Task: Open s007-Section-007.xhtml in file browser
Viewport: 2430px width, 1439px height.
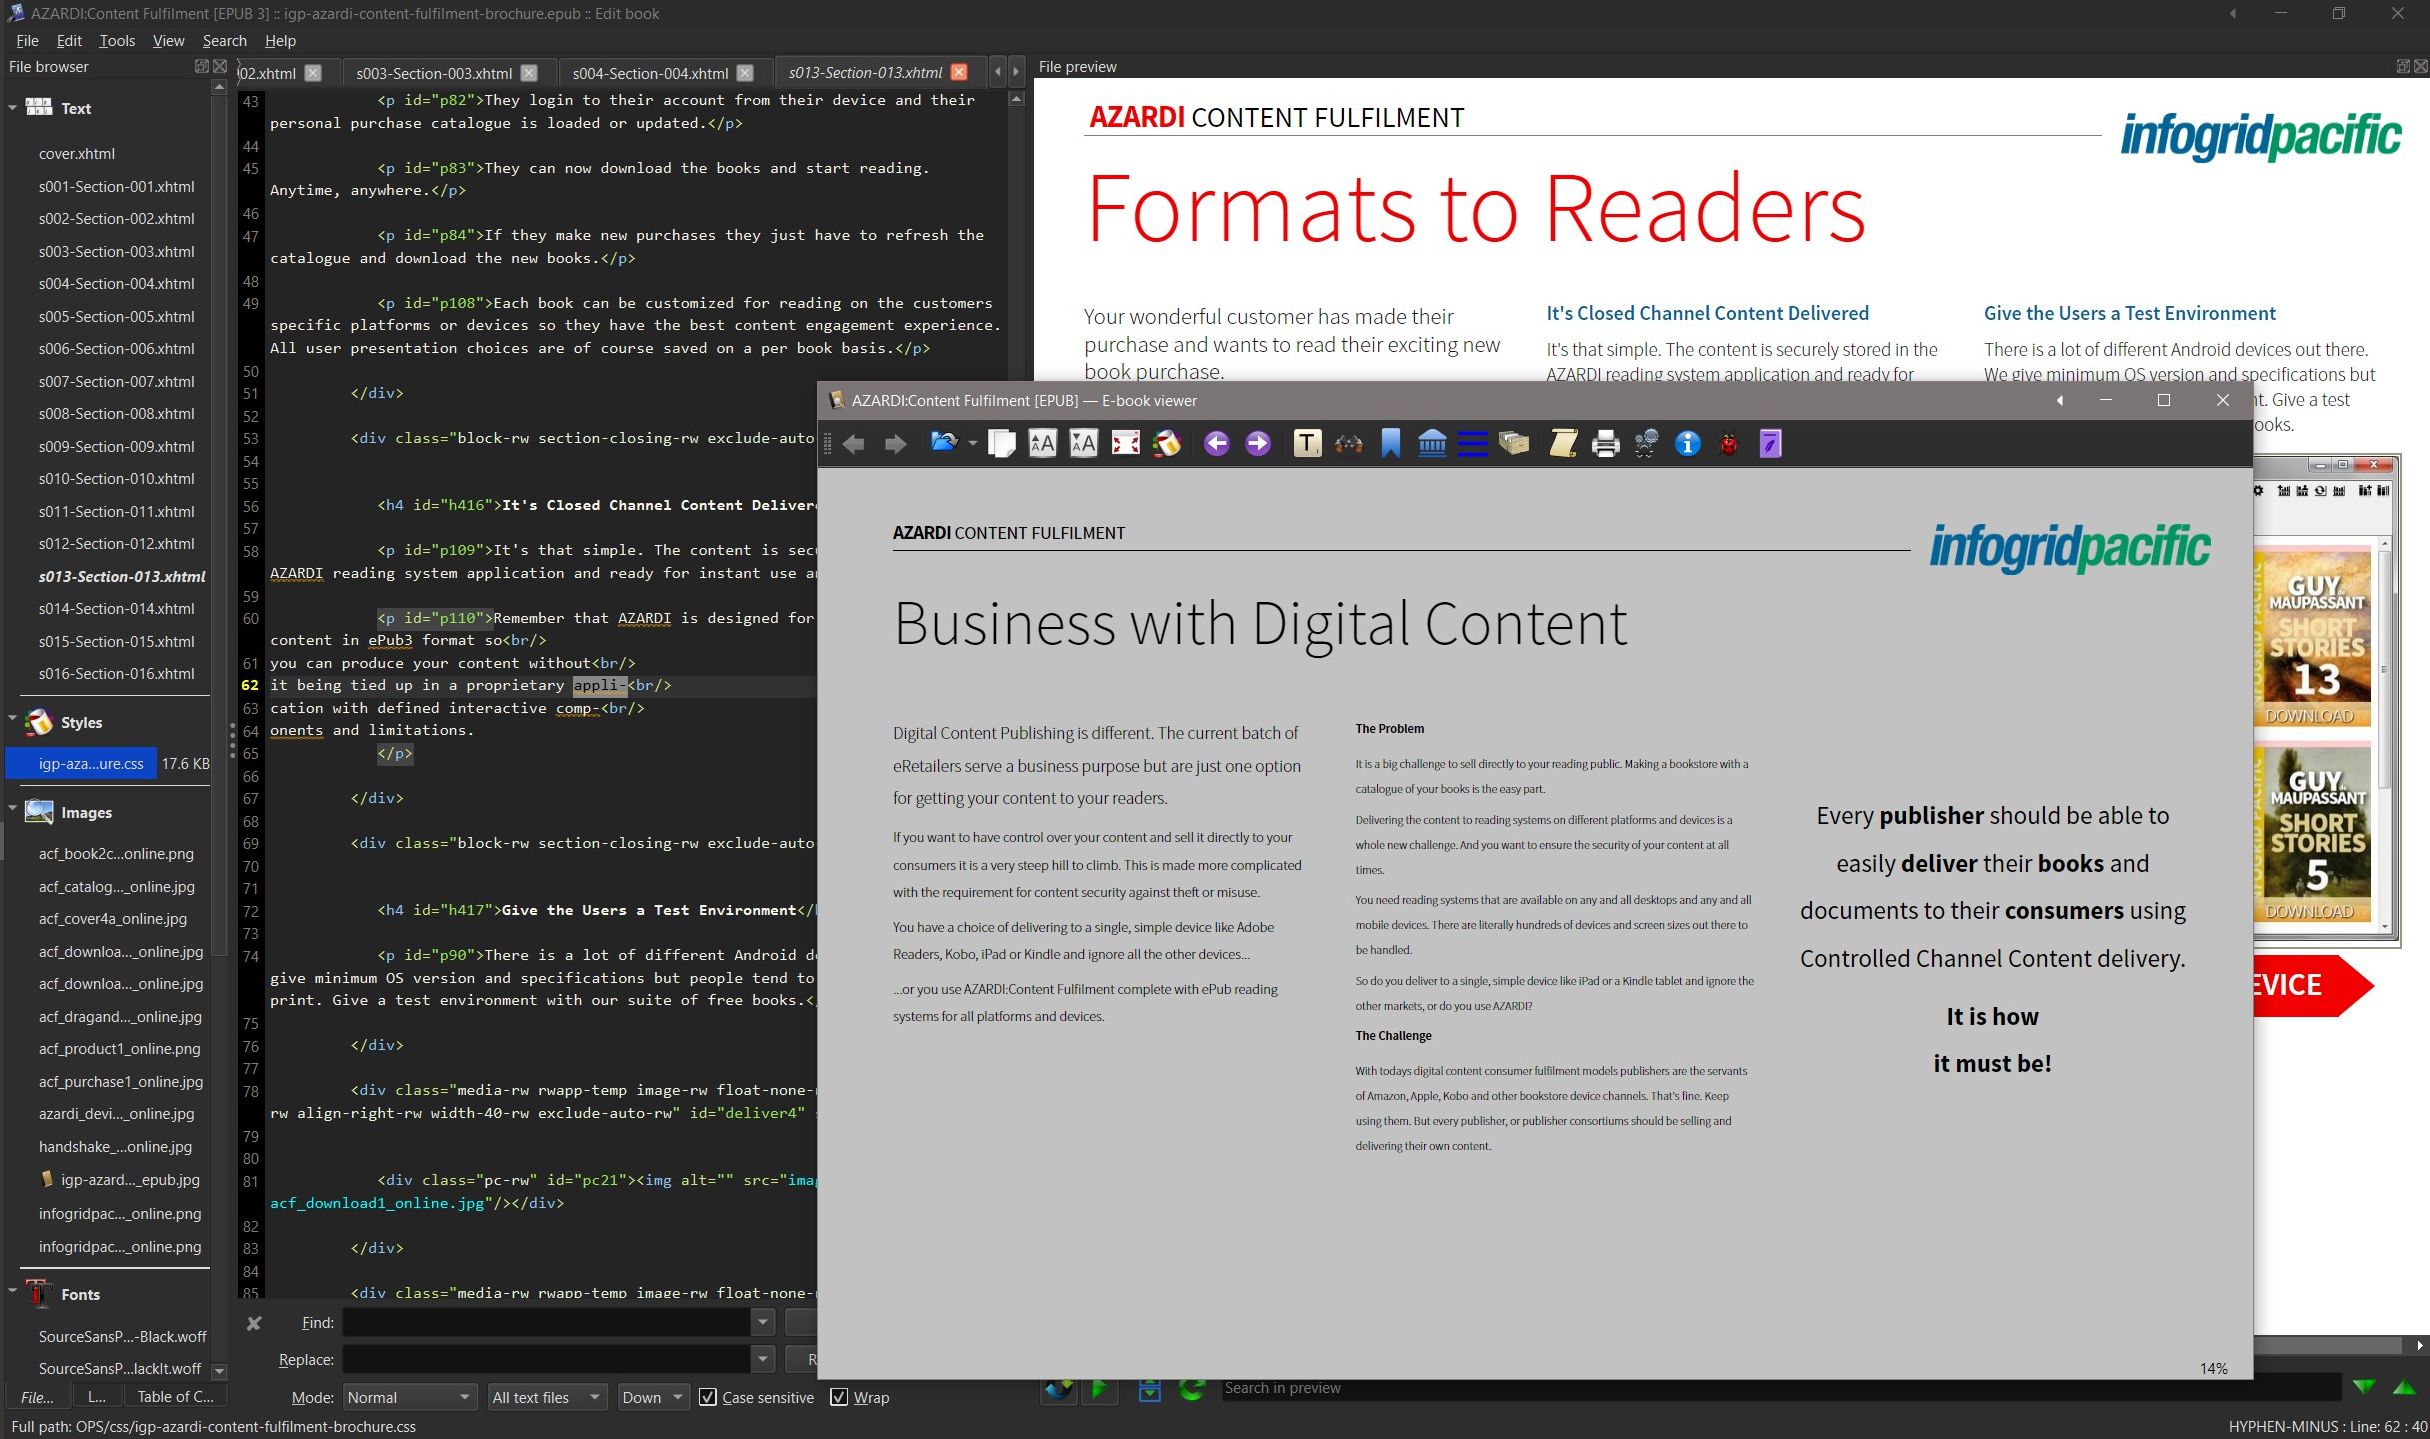Action: coord(116,381)
